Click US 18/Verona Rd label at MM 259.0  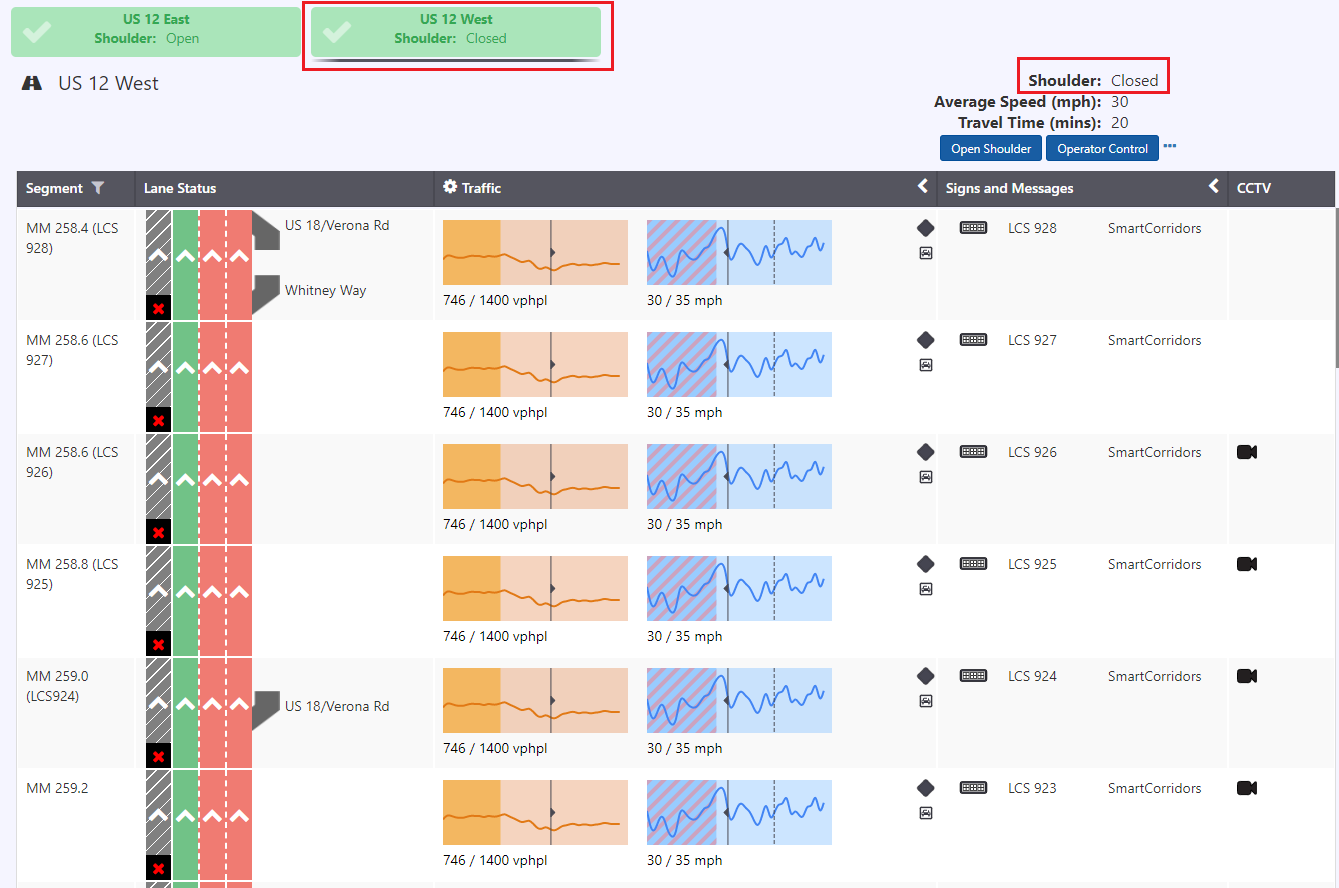337,706
